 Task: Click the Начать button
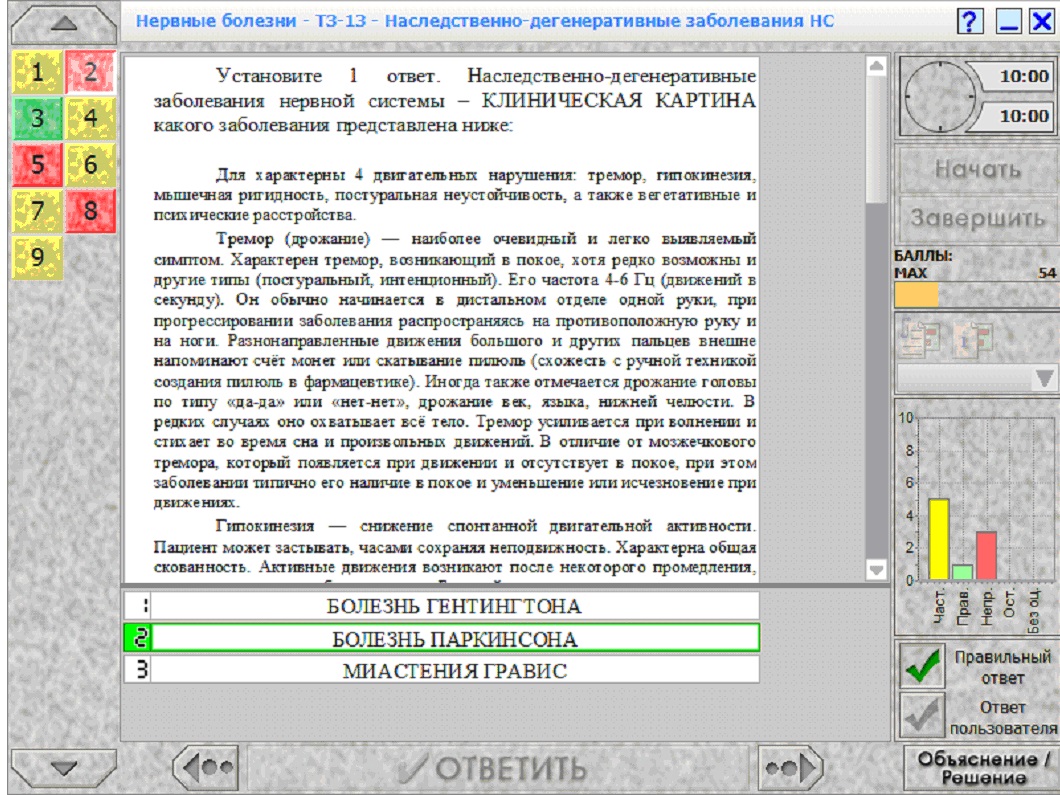tap(978, 169)
